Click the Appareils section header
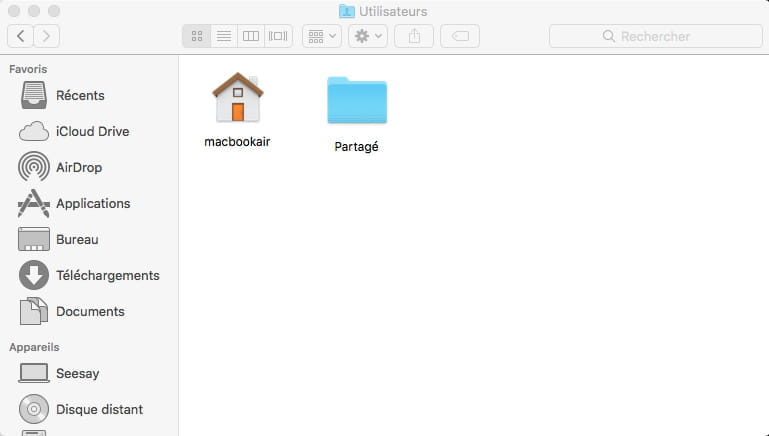Viewport: 769px width, 436px height. [34, 347]
